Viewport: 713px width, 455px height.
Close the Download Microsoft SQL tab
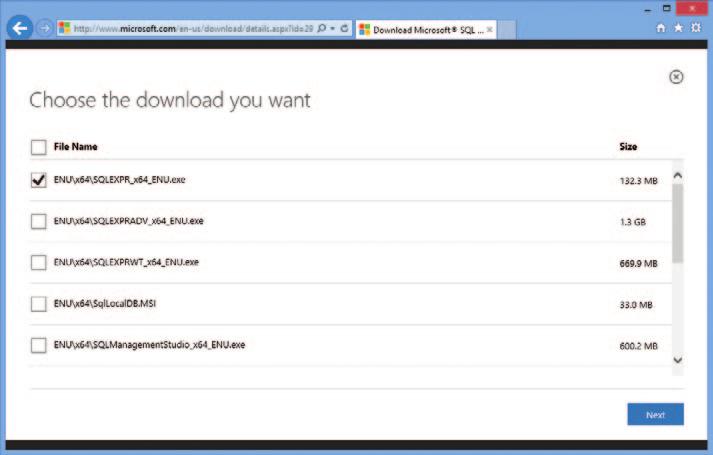[x=489, y=30]
